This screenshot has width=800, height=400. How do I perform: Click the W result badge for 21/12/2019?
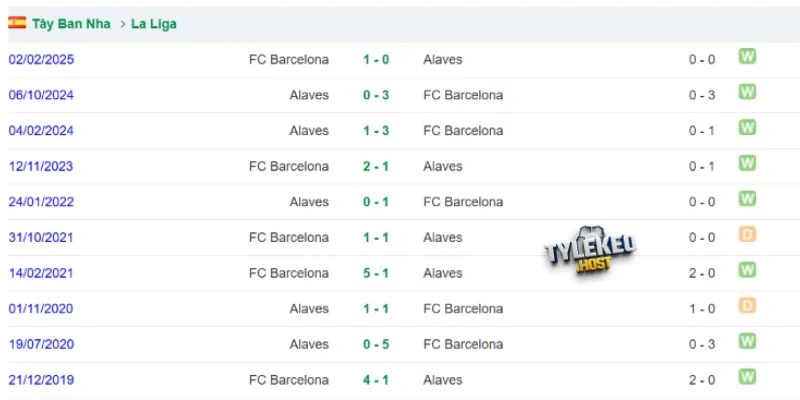[747, 377]
